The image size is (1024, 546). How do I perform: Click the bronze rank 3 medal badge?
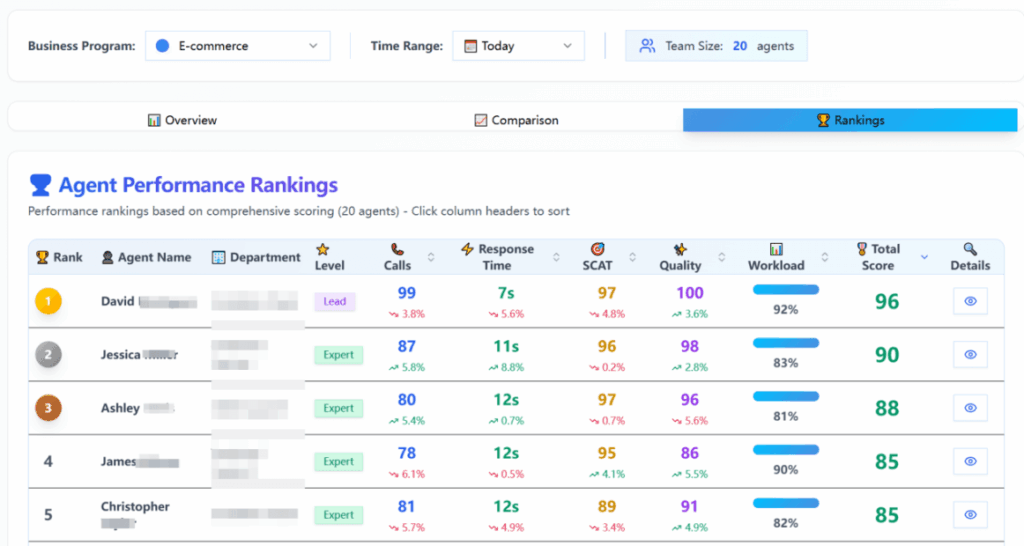tap(48, 408)
